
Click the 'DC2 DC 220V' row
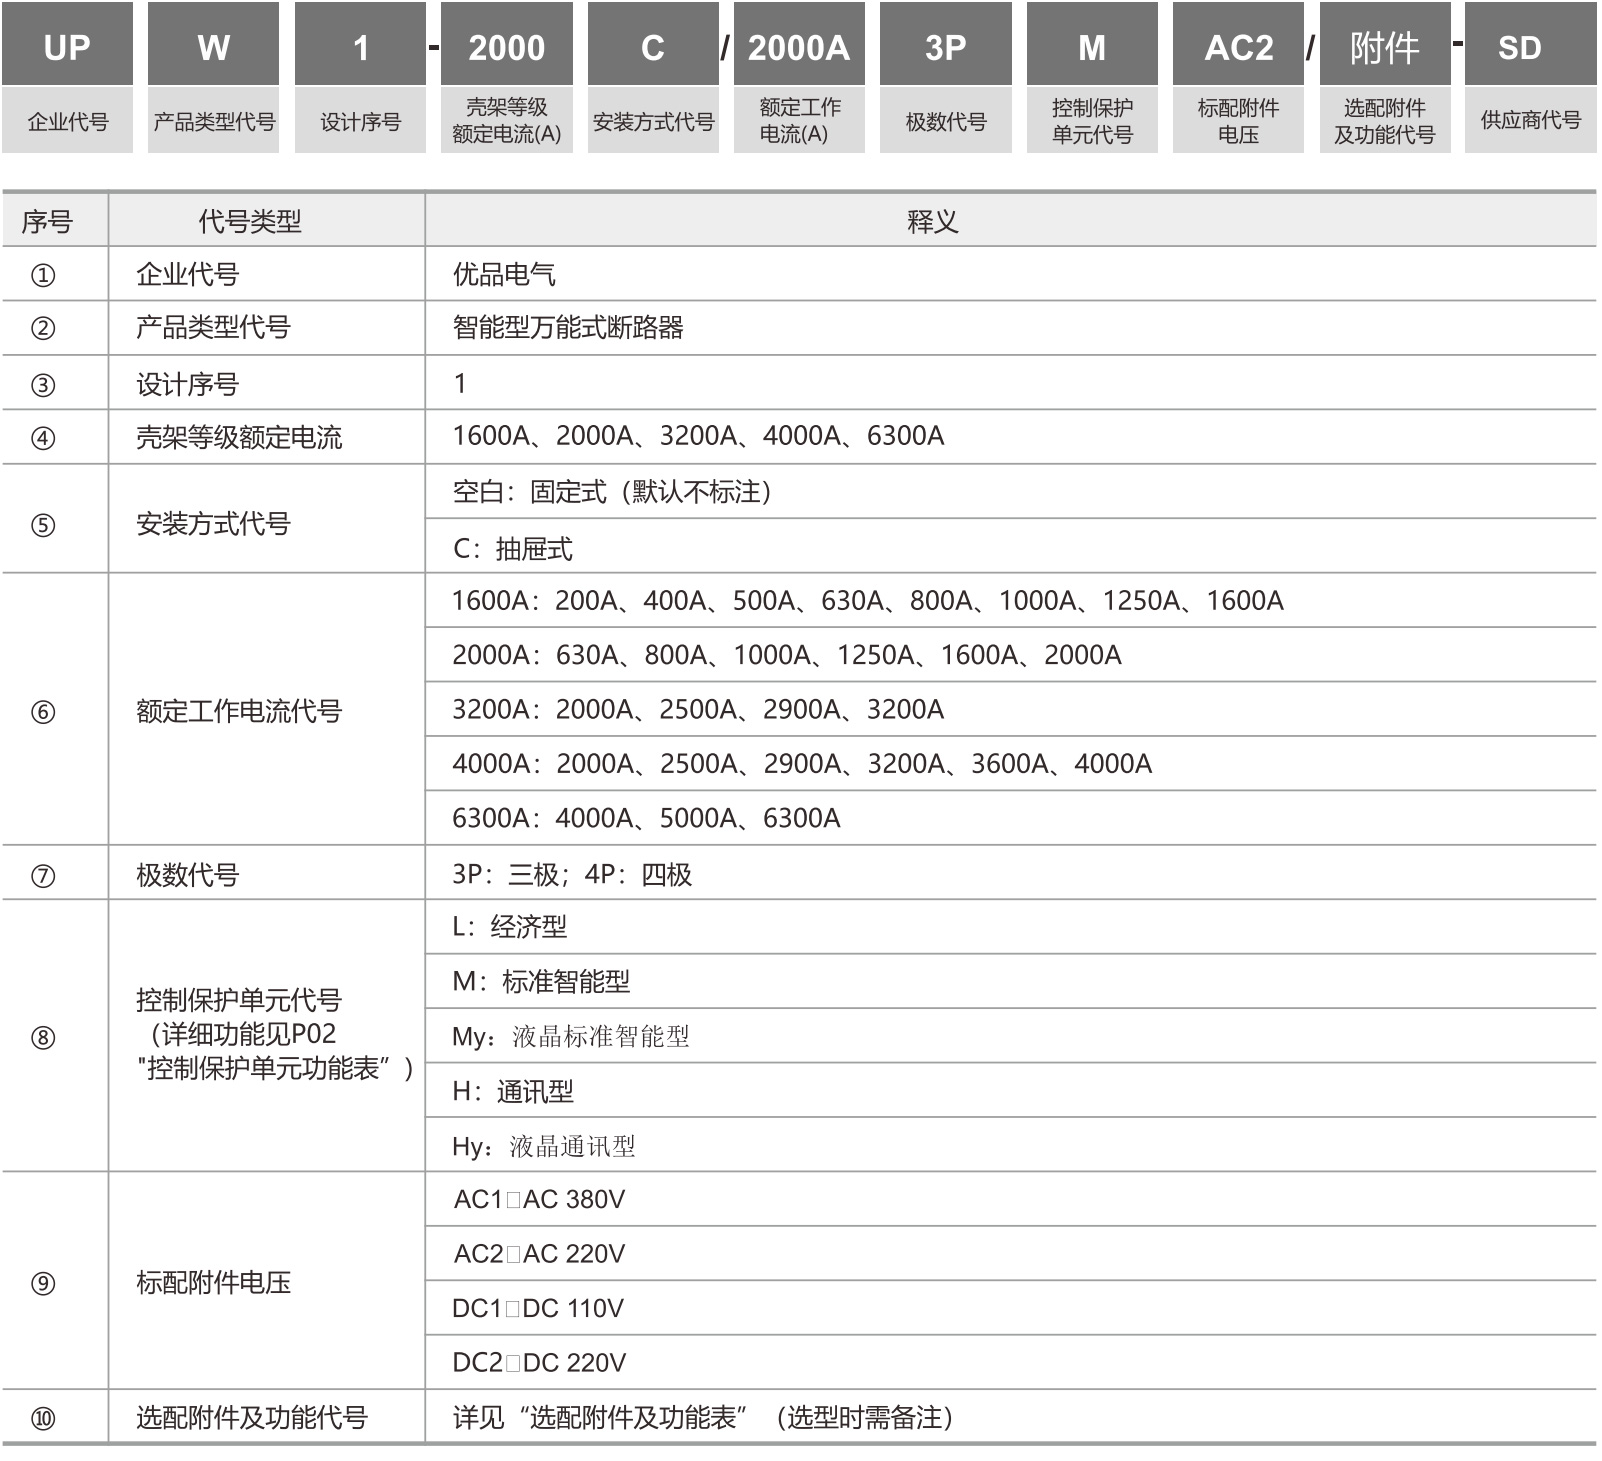1011,1362
